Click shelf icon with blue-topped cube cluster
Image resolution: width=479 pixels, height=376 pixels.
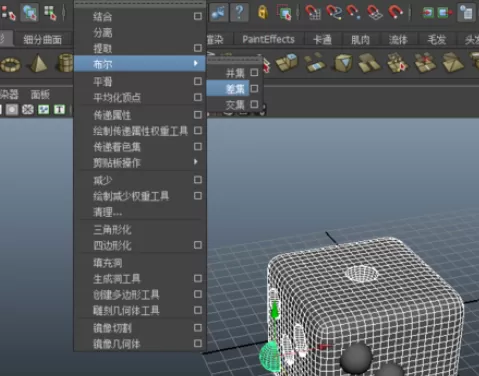287,63
